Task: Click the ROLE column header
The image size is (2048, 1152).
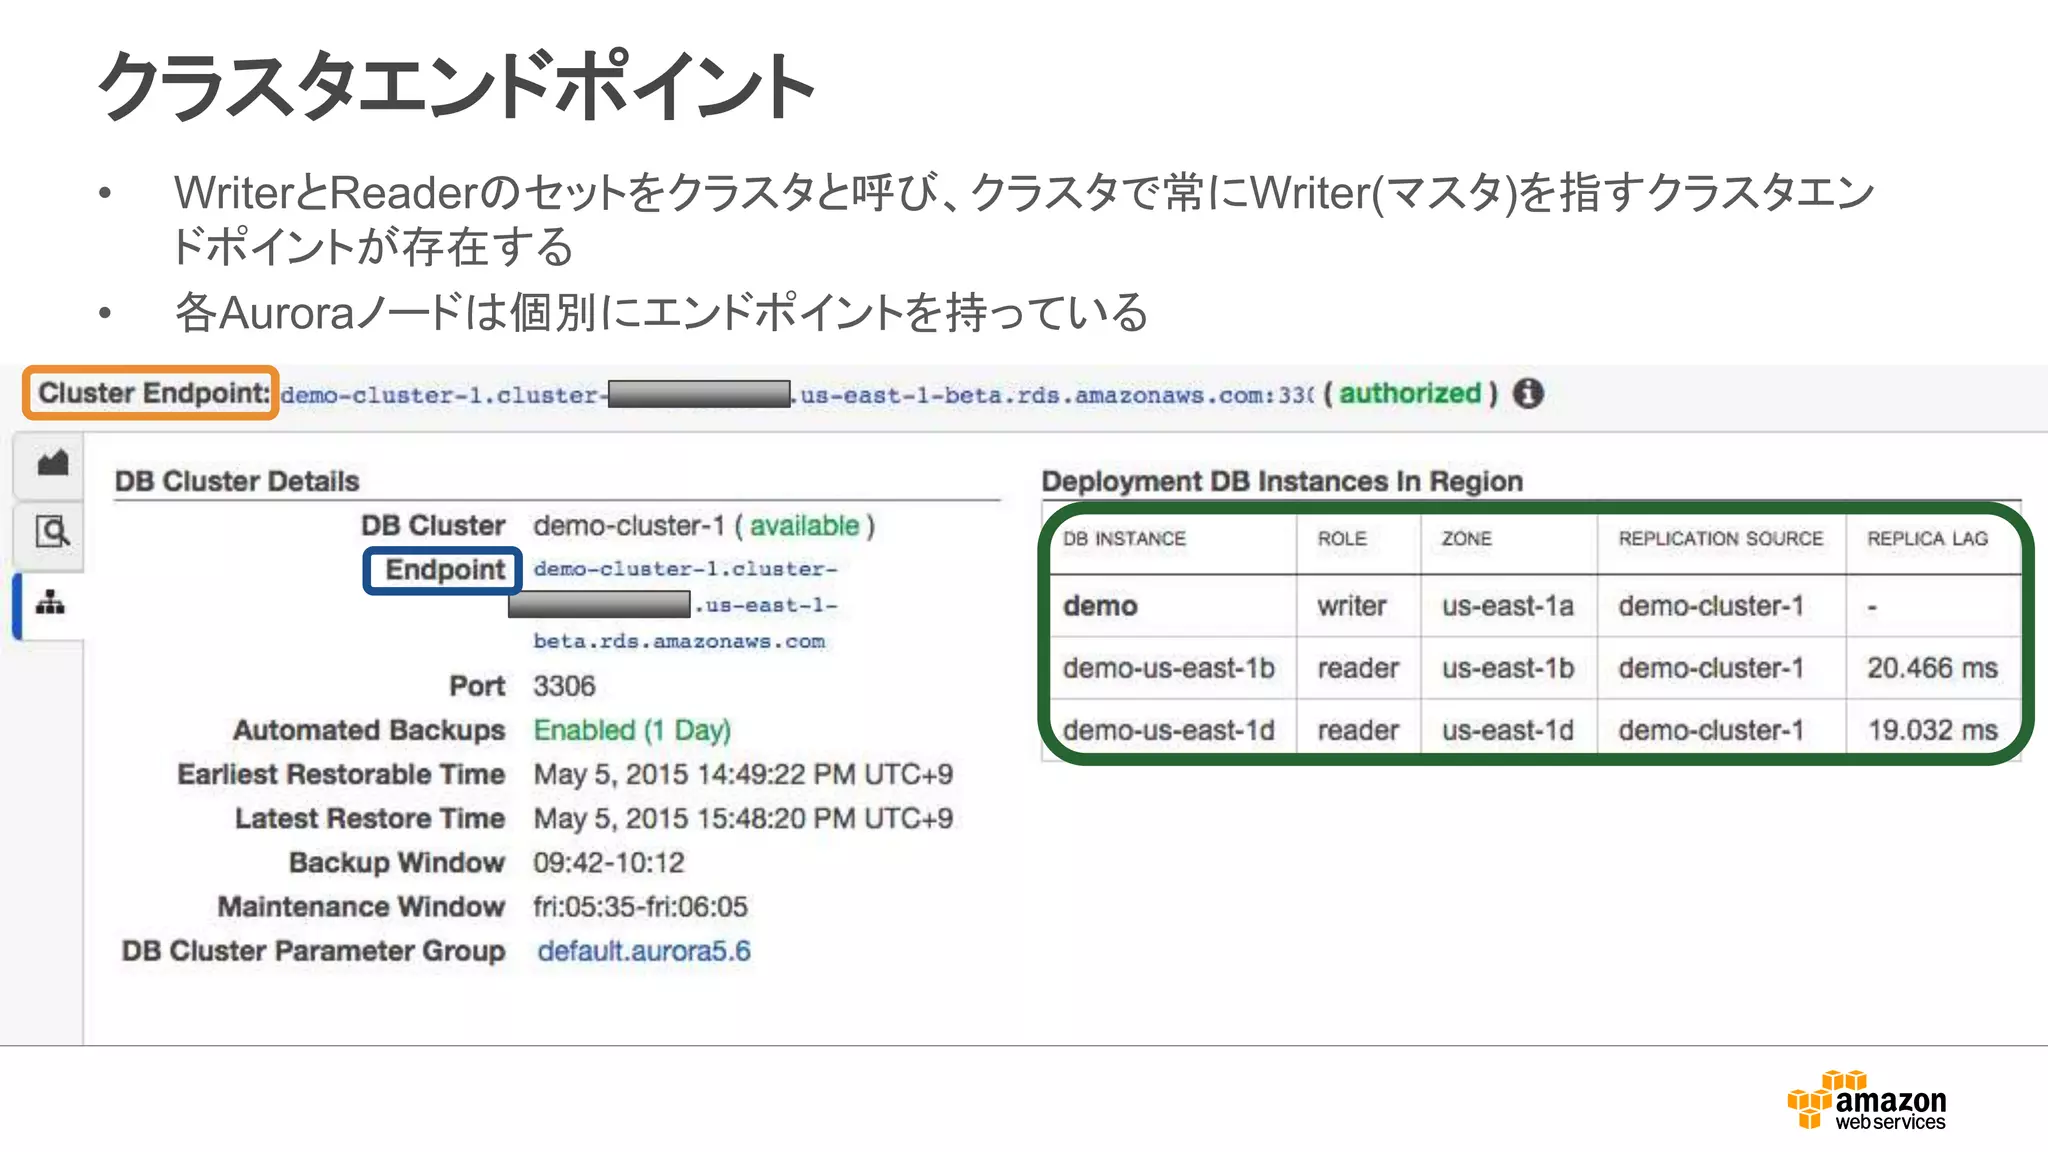Action: point(1342,539)
